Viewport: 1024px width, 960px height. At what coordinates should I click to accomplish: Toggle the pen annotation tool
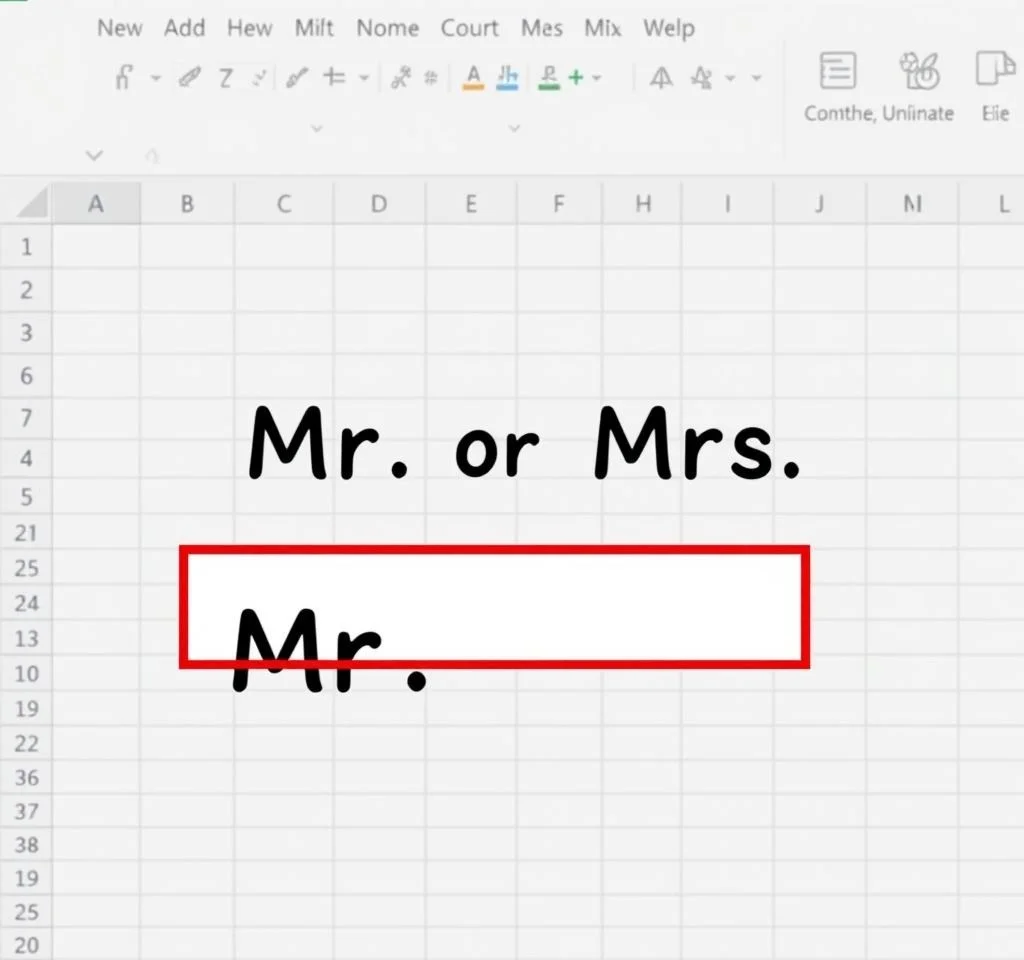click(x=188, y=77)
